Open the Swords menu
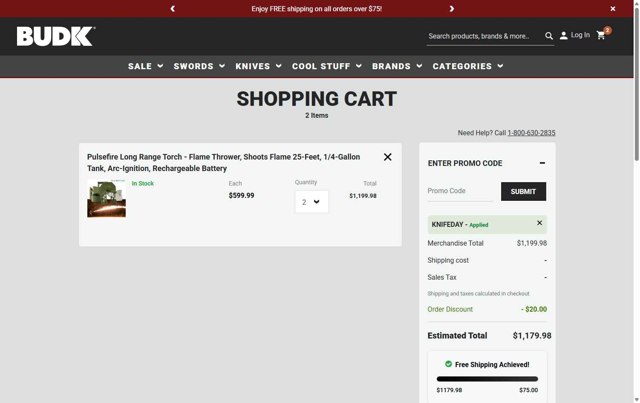The width and height of the screenshot is (640, 403). (199, 66)
